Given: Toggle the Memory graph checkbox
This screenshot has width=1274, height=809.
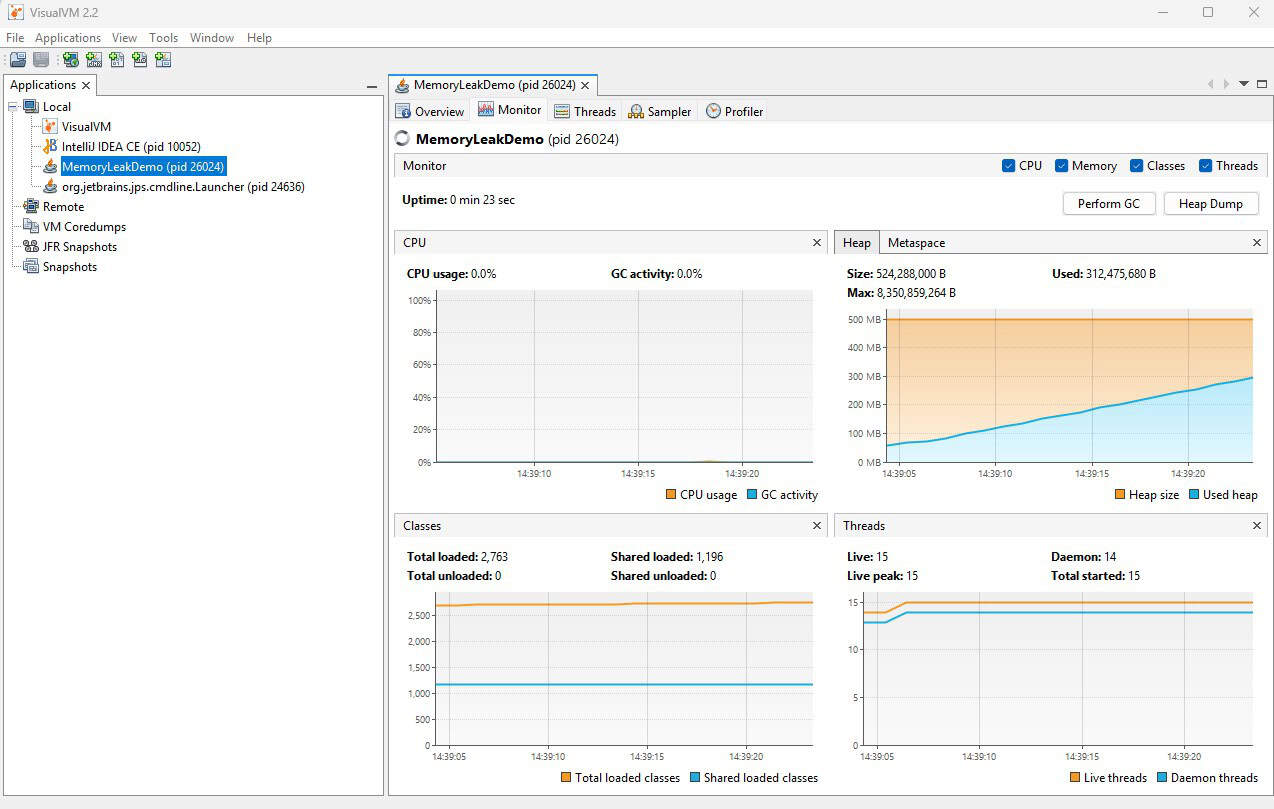Looking at the screenshot, I should [1062, 166].
